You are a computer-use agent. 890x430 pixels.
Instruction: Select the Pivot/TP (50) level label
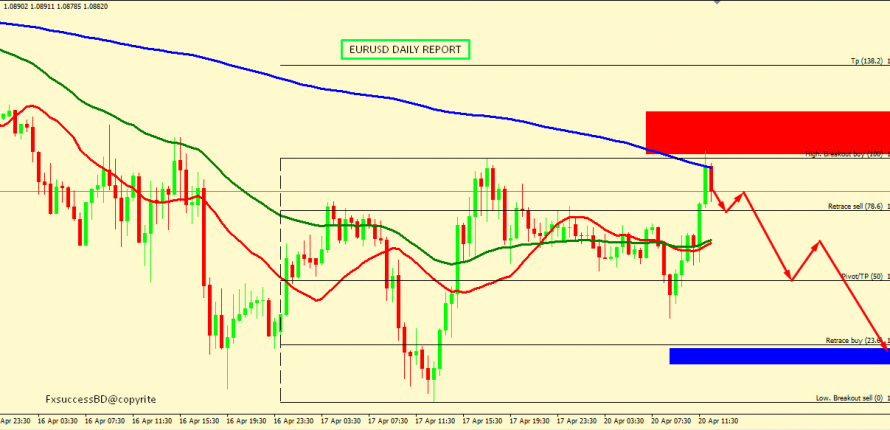point(861,275)
